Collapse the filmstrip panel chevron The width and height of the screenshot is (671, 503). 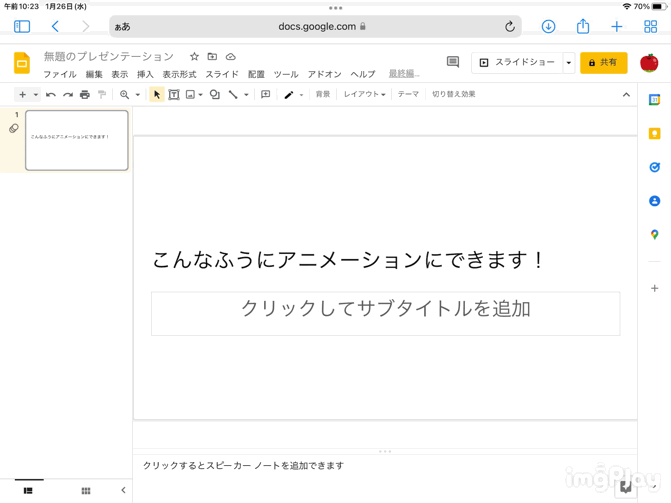point(123,490)
